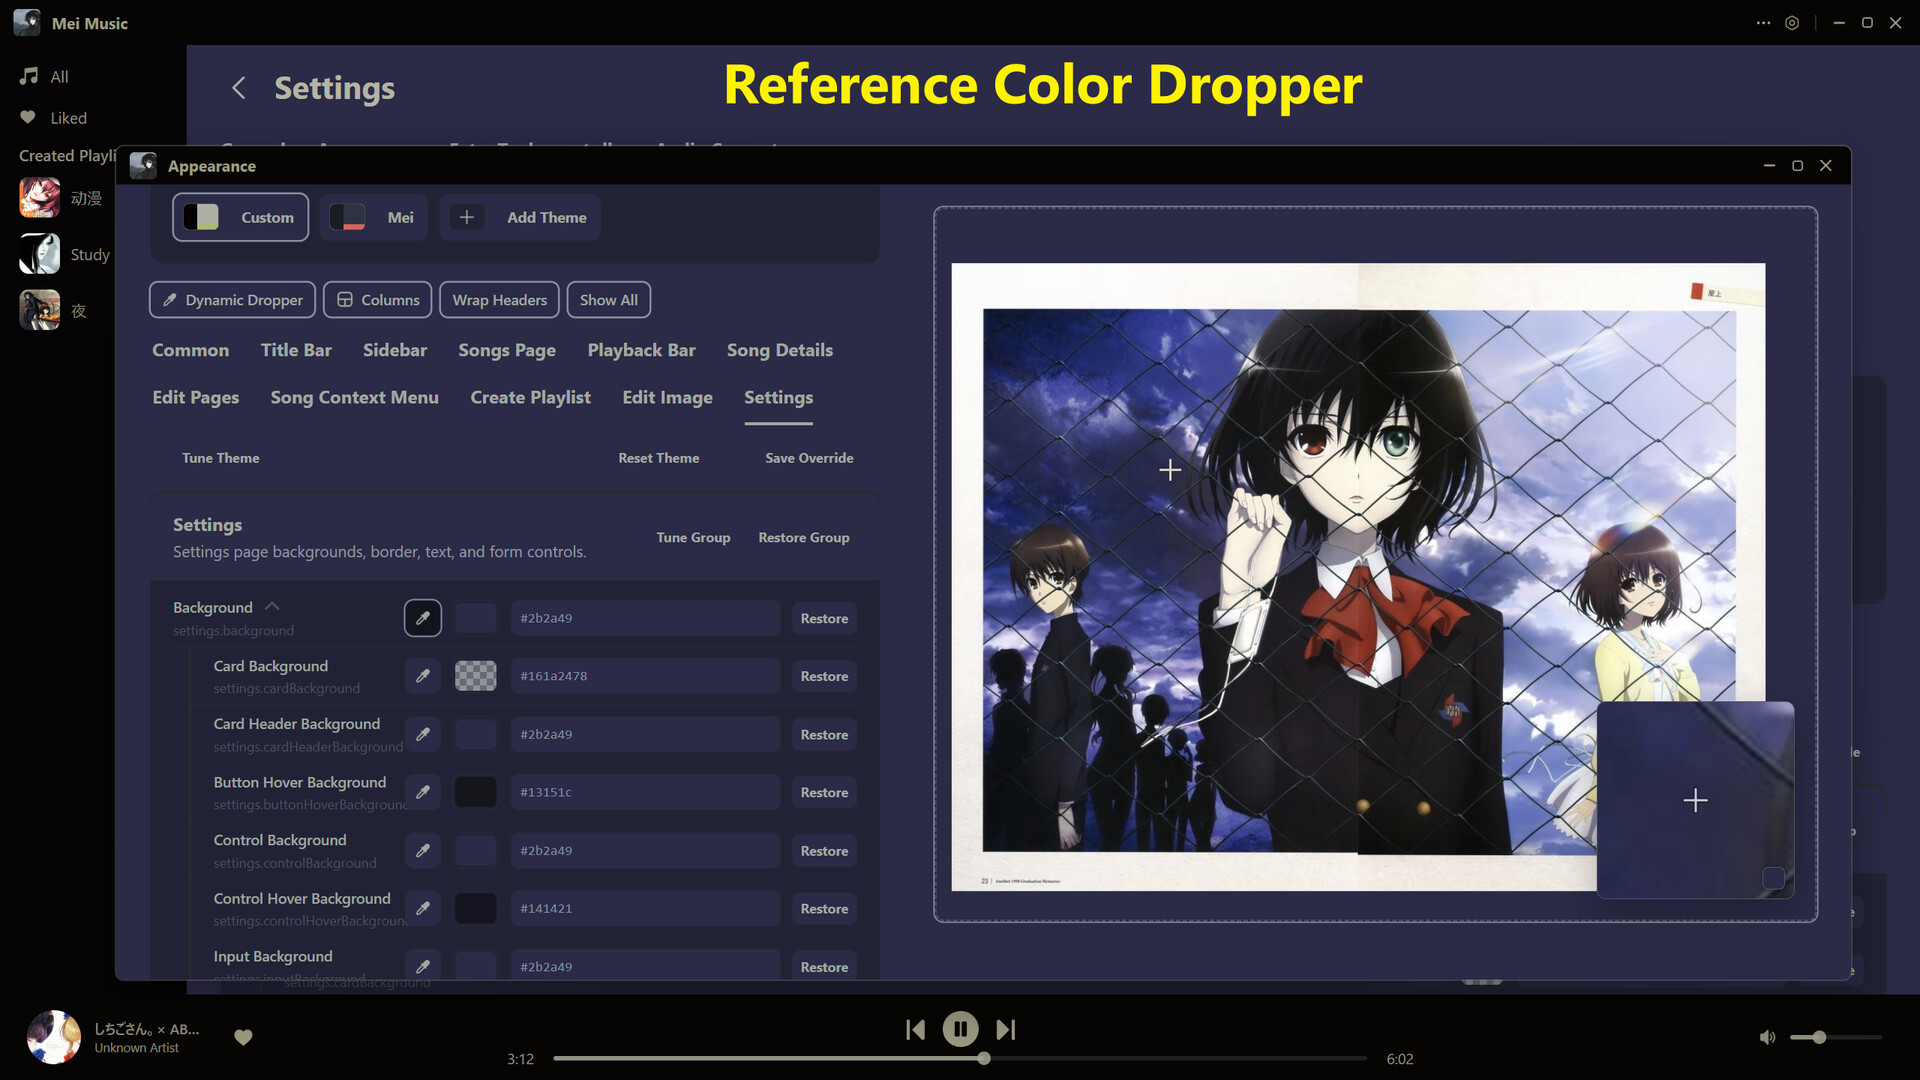The width and height of the screenshot is (1920, 1080).
Task: Click Add Theme button
Action: point(520,217)
